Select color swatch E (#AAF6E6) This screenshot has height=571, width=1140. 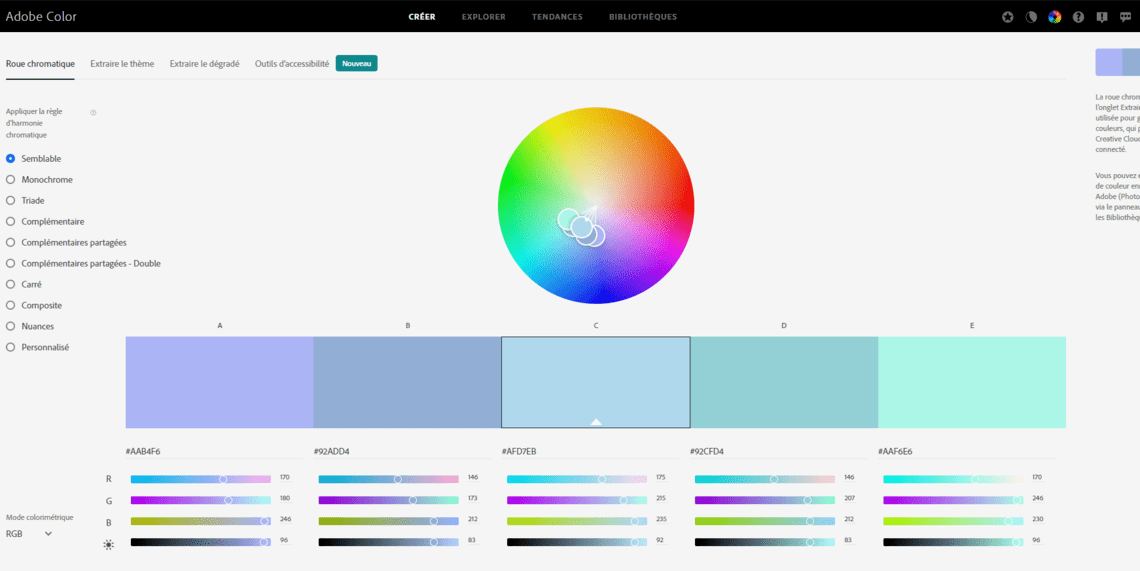[972, 382]
